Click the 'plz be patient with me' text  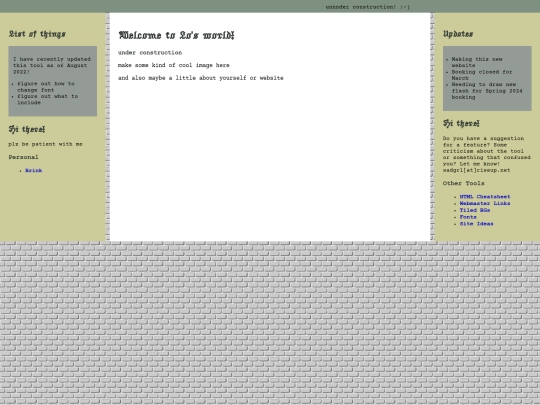tap(45, 144)
